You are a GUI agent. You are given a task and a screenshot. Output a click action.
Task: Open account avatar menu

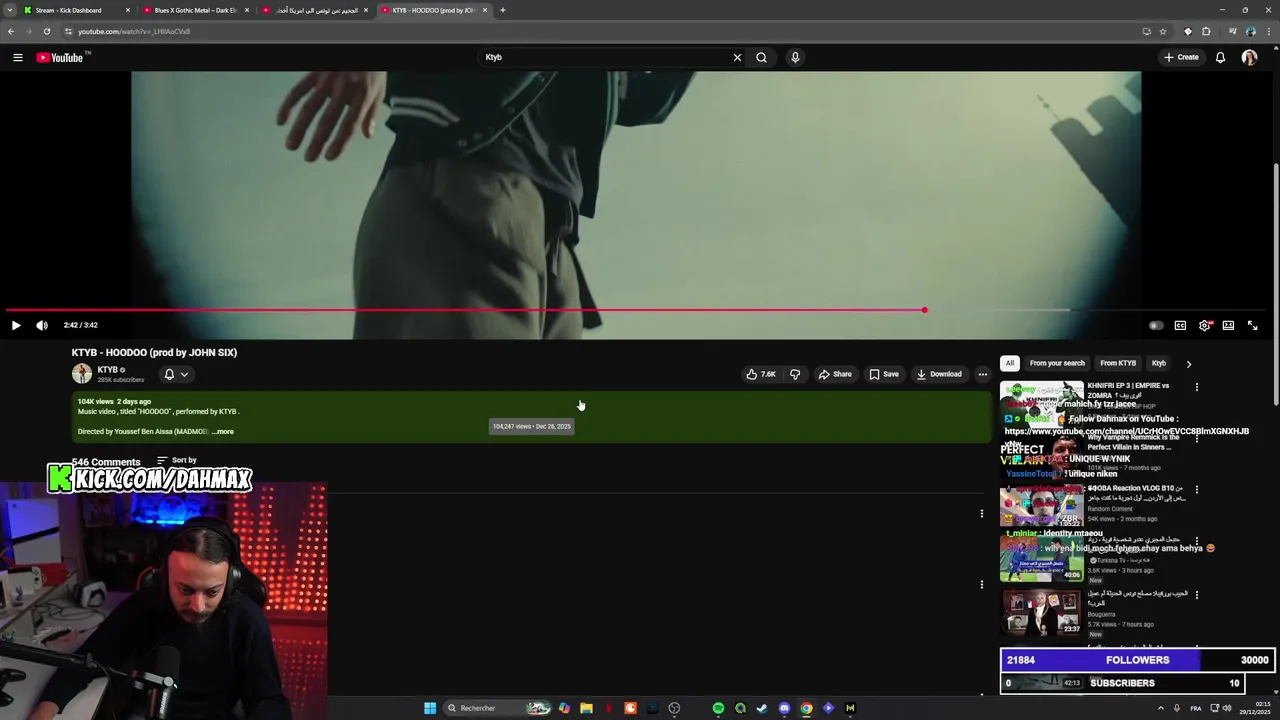1249,57
